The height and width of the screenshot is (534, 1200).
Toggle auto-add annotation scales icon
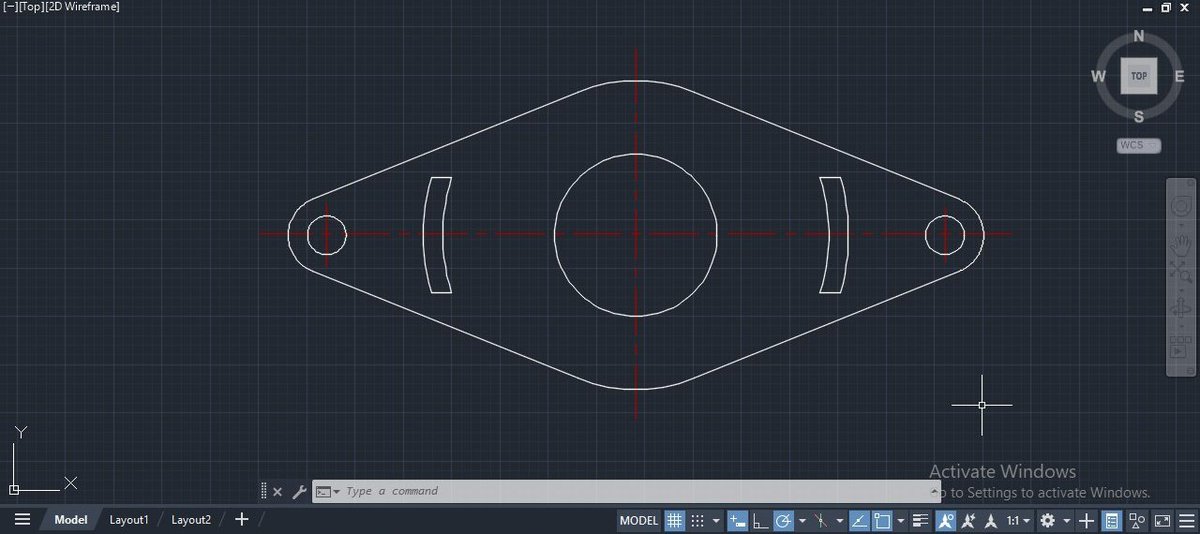click(968, 520)
